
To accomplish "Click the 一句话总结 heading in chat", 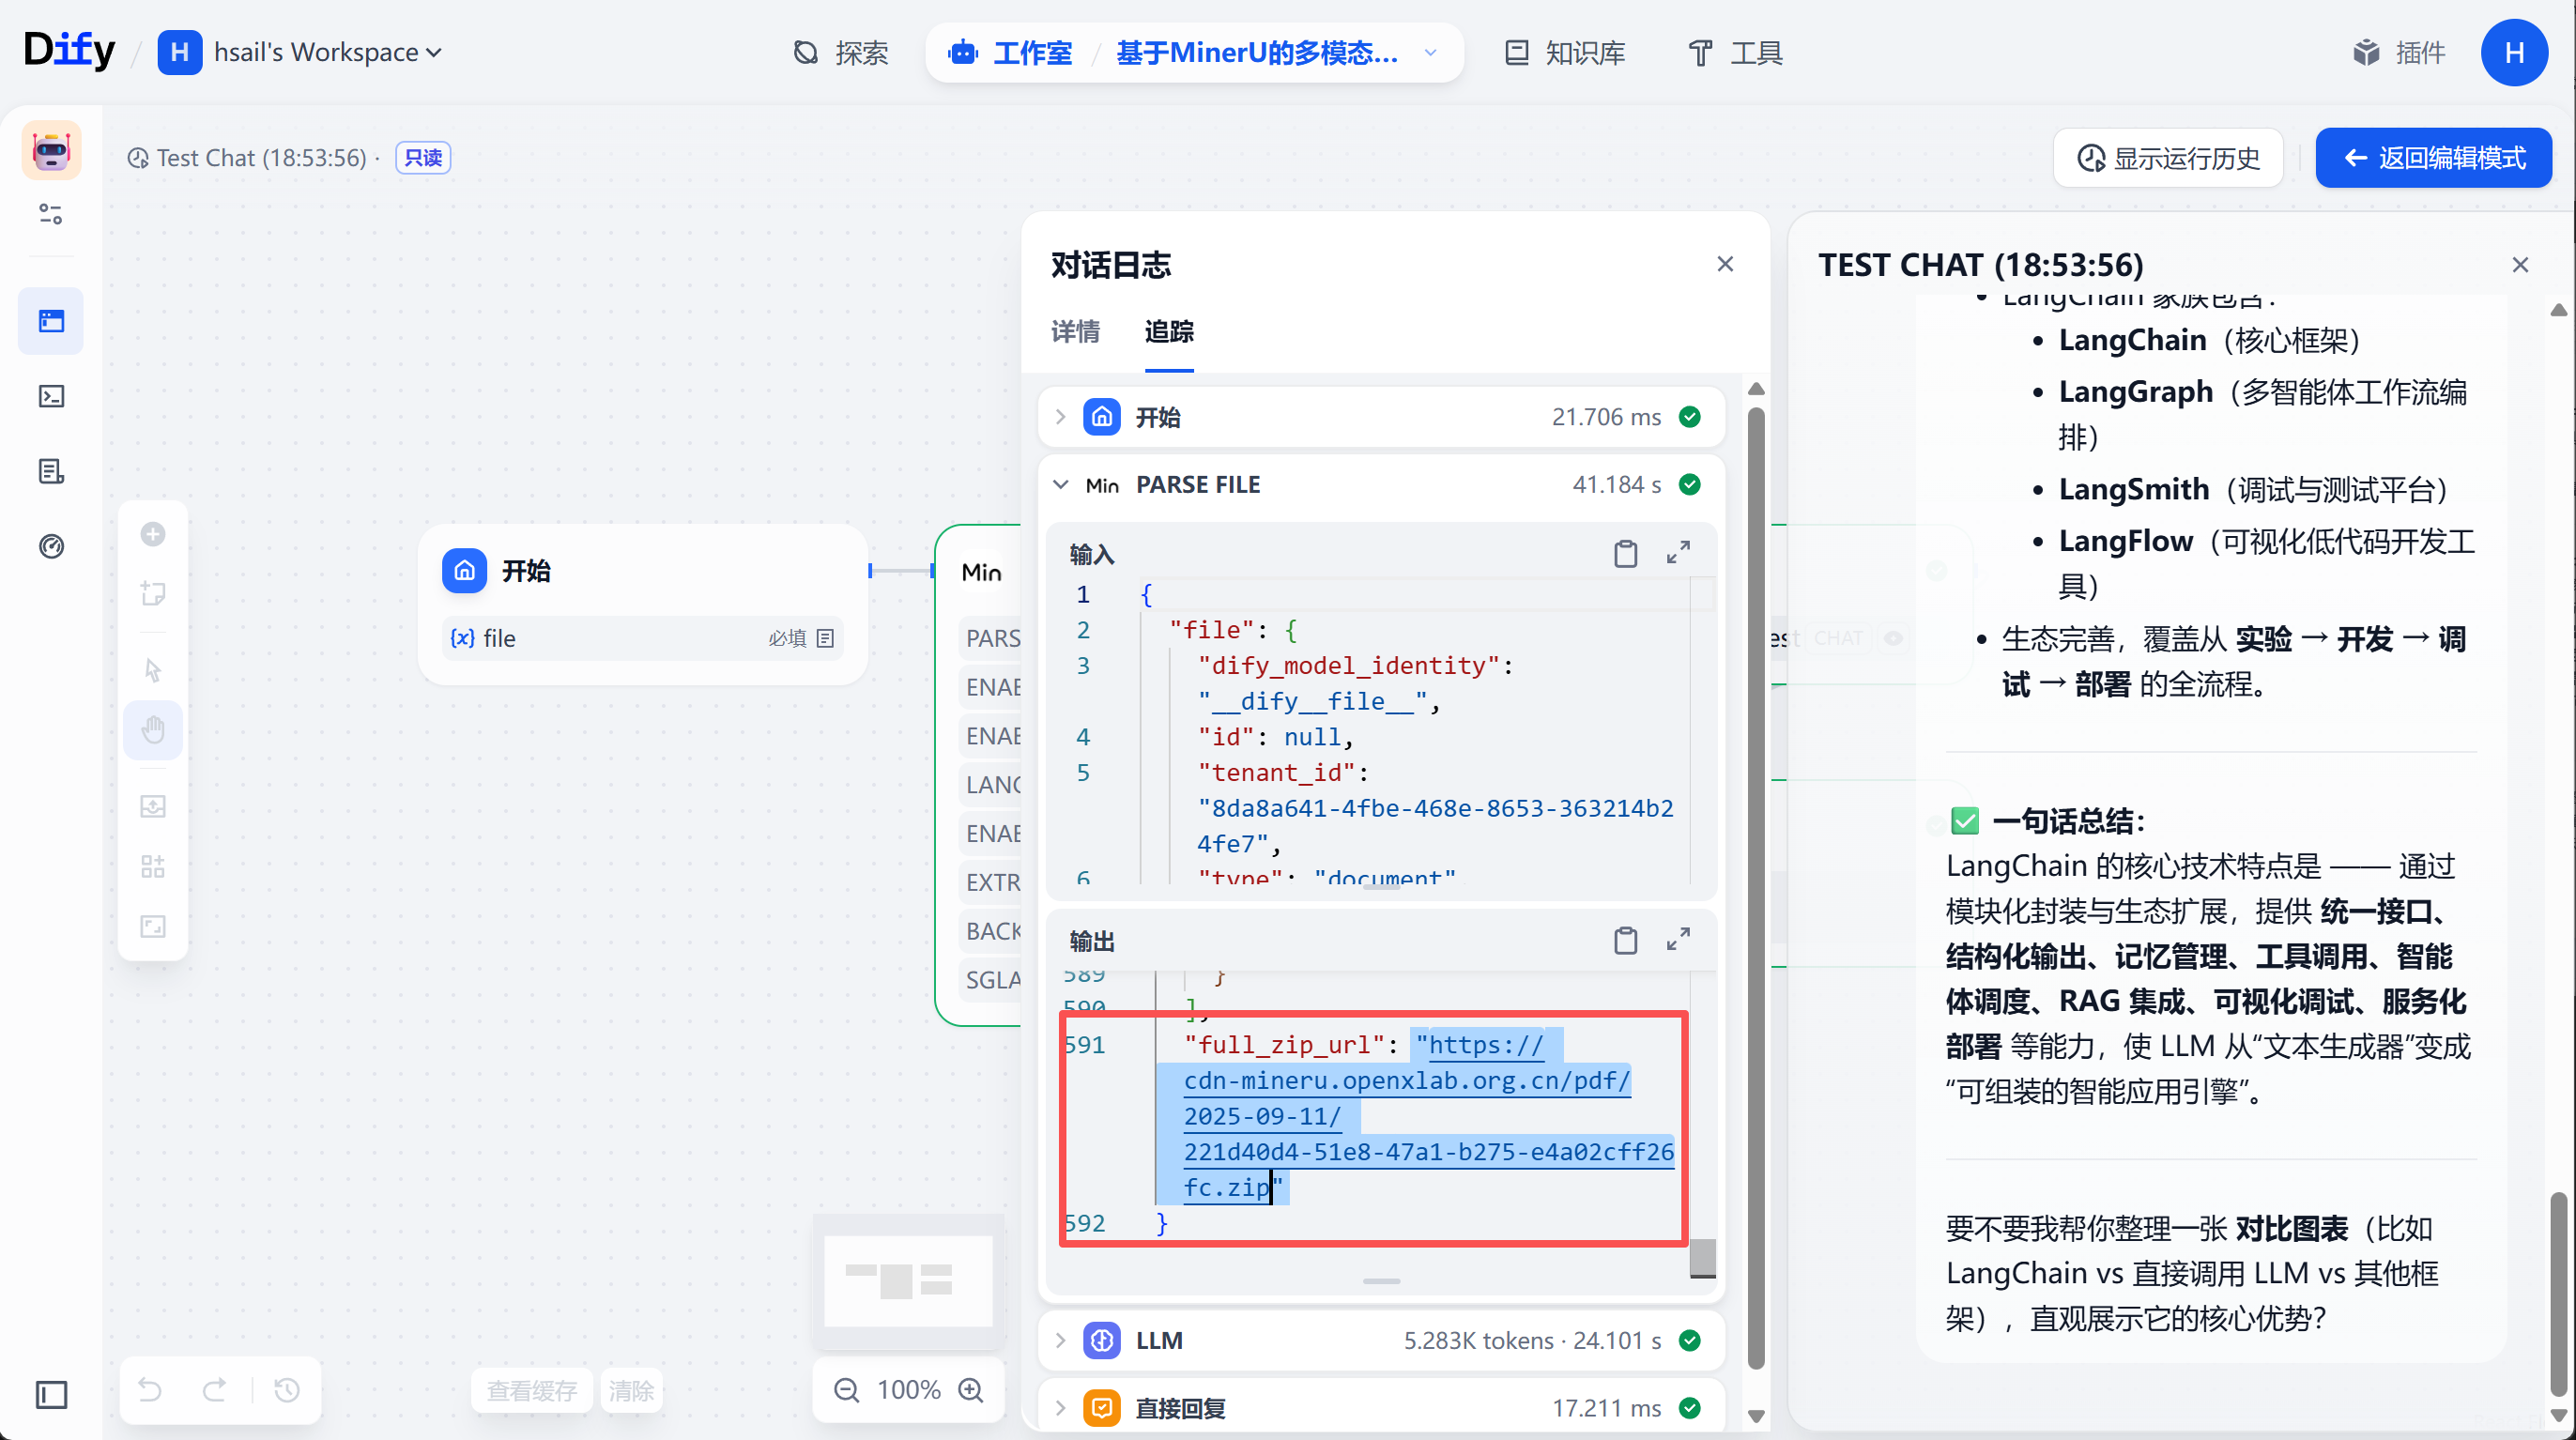I will [2068, 821].
